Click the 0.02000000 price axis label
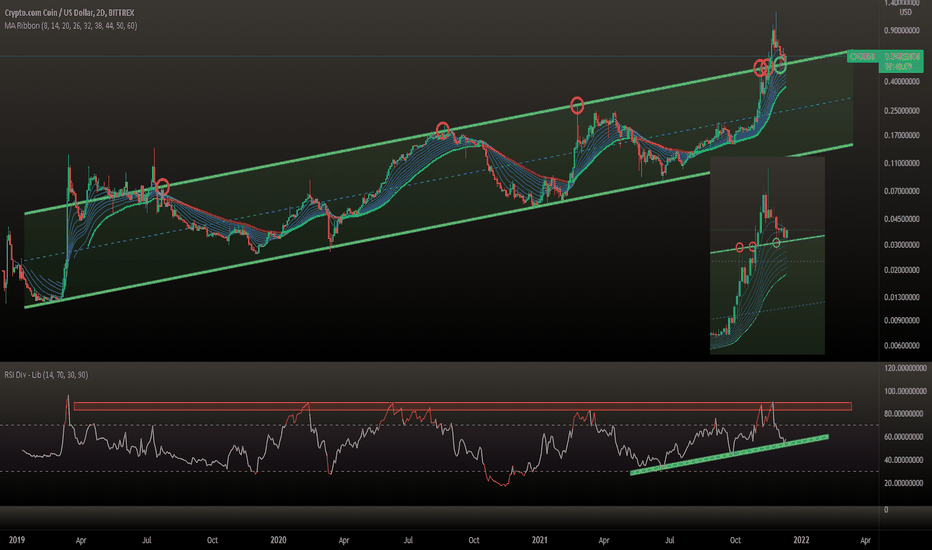The width and height of the screenshot is (932, 550). tap(902, 270)
